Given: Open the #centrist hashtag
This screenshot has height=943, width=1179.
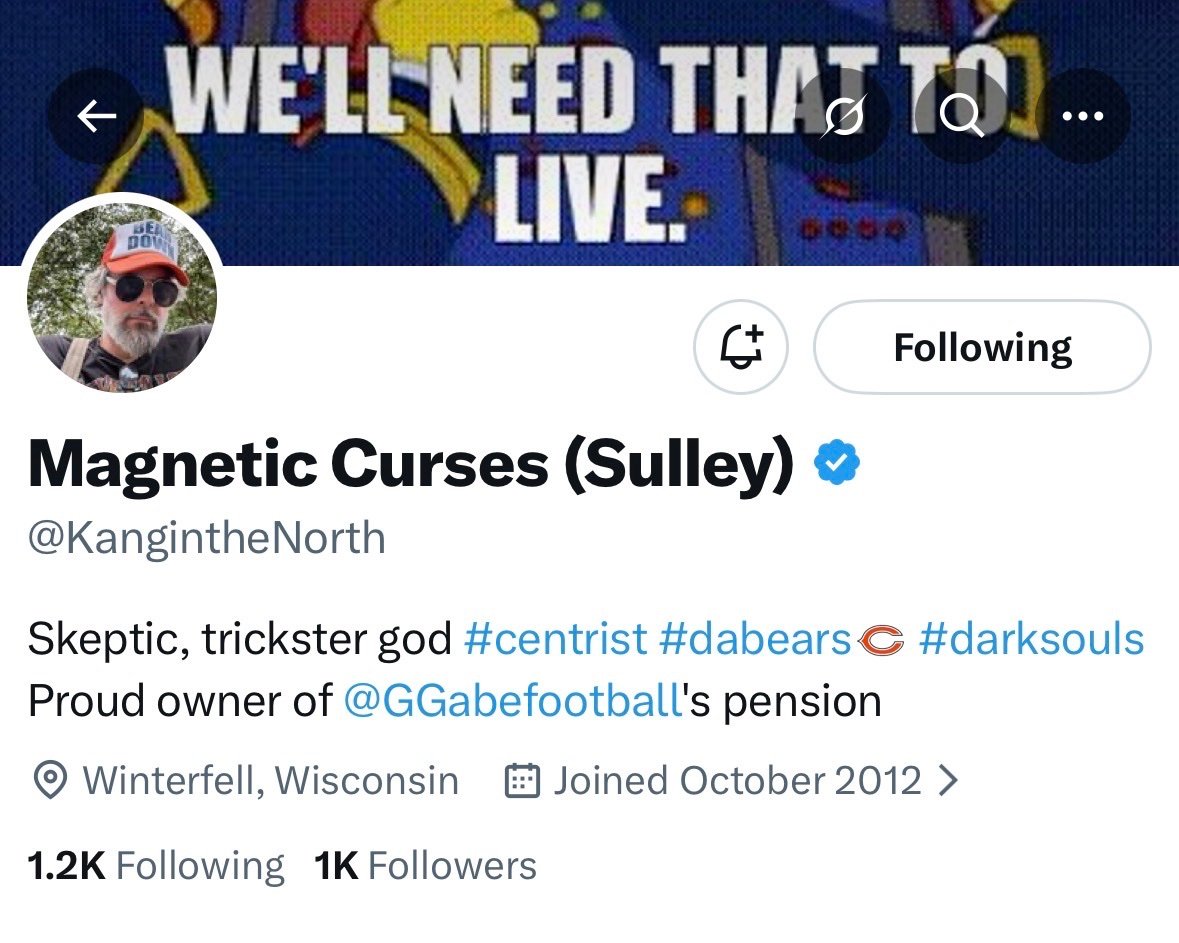Looking at the screenshot, I should (x=555, y=639).
